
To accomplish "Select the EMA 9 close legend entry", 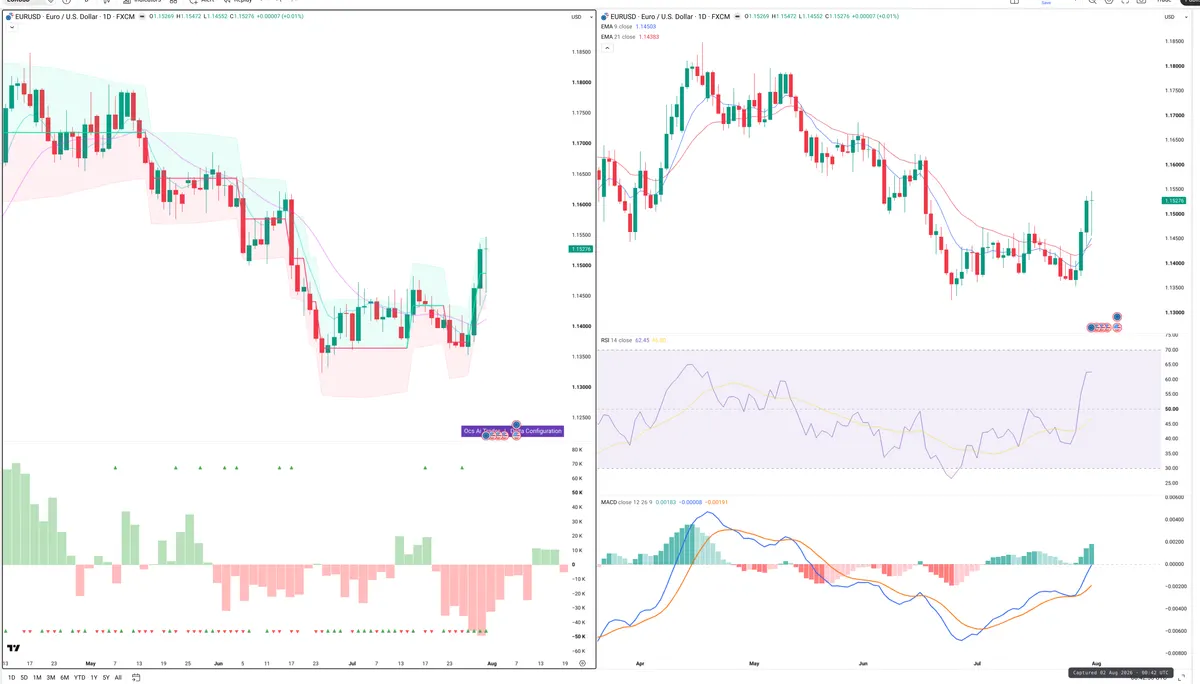I will point(617,27).
